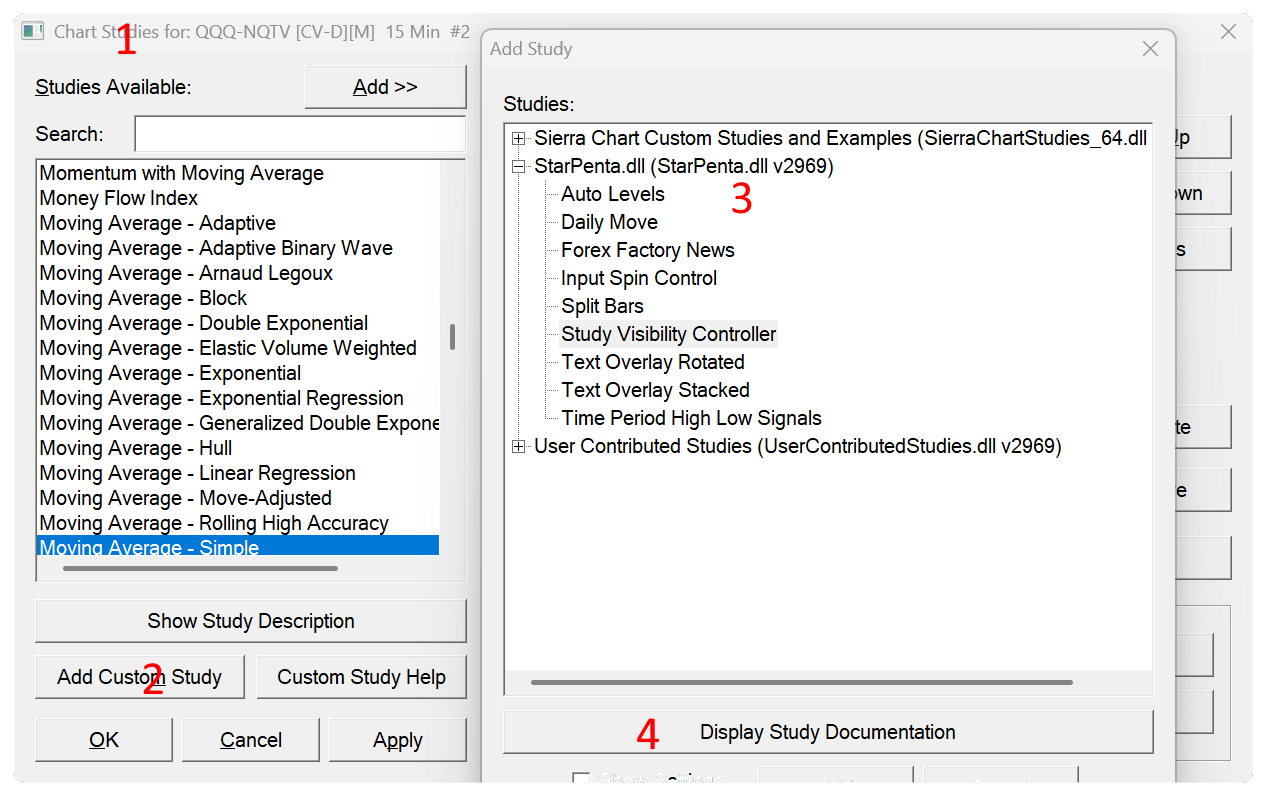Select Moving Average - Exponential
Viewport: 1261px width, 796px height.
(x=170, y=373)
